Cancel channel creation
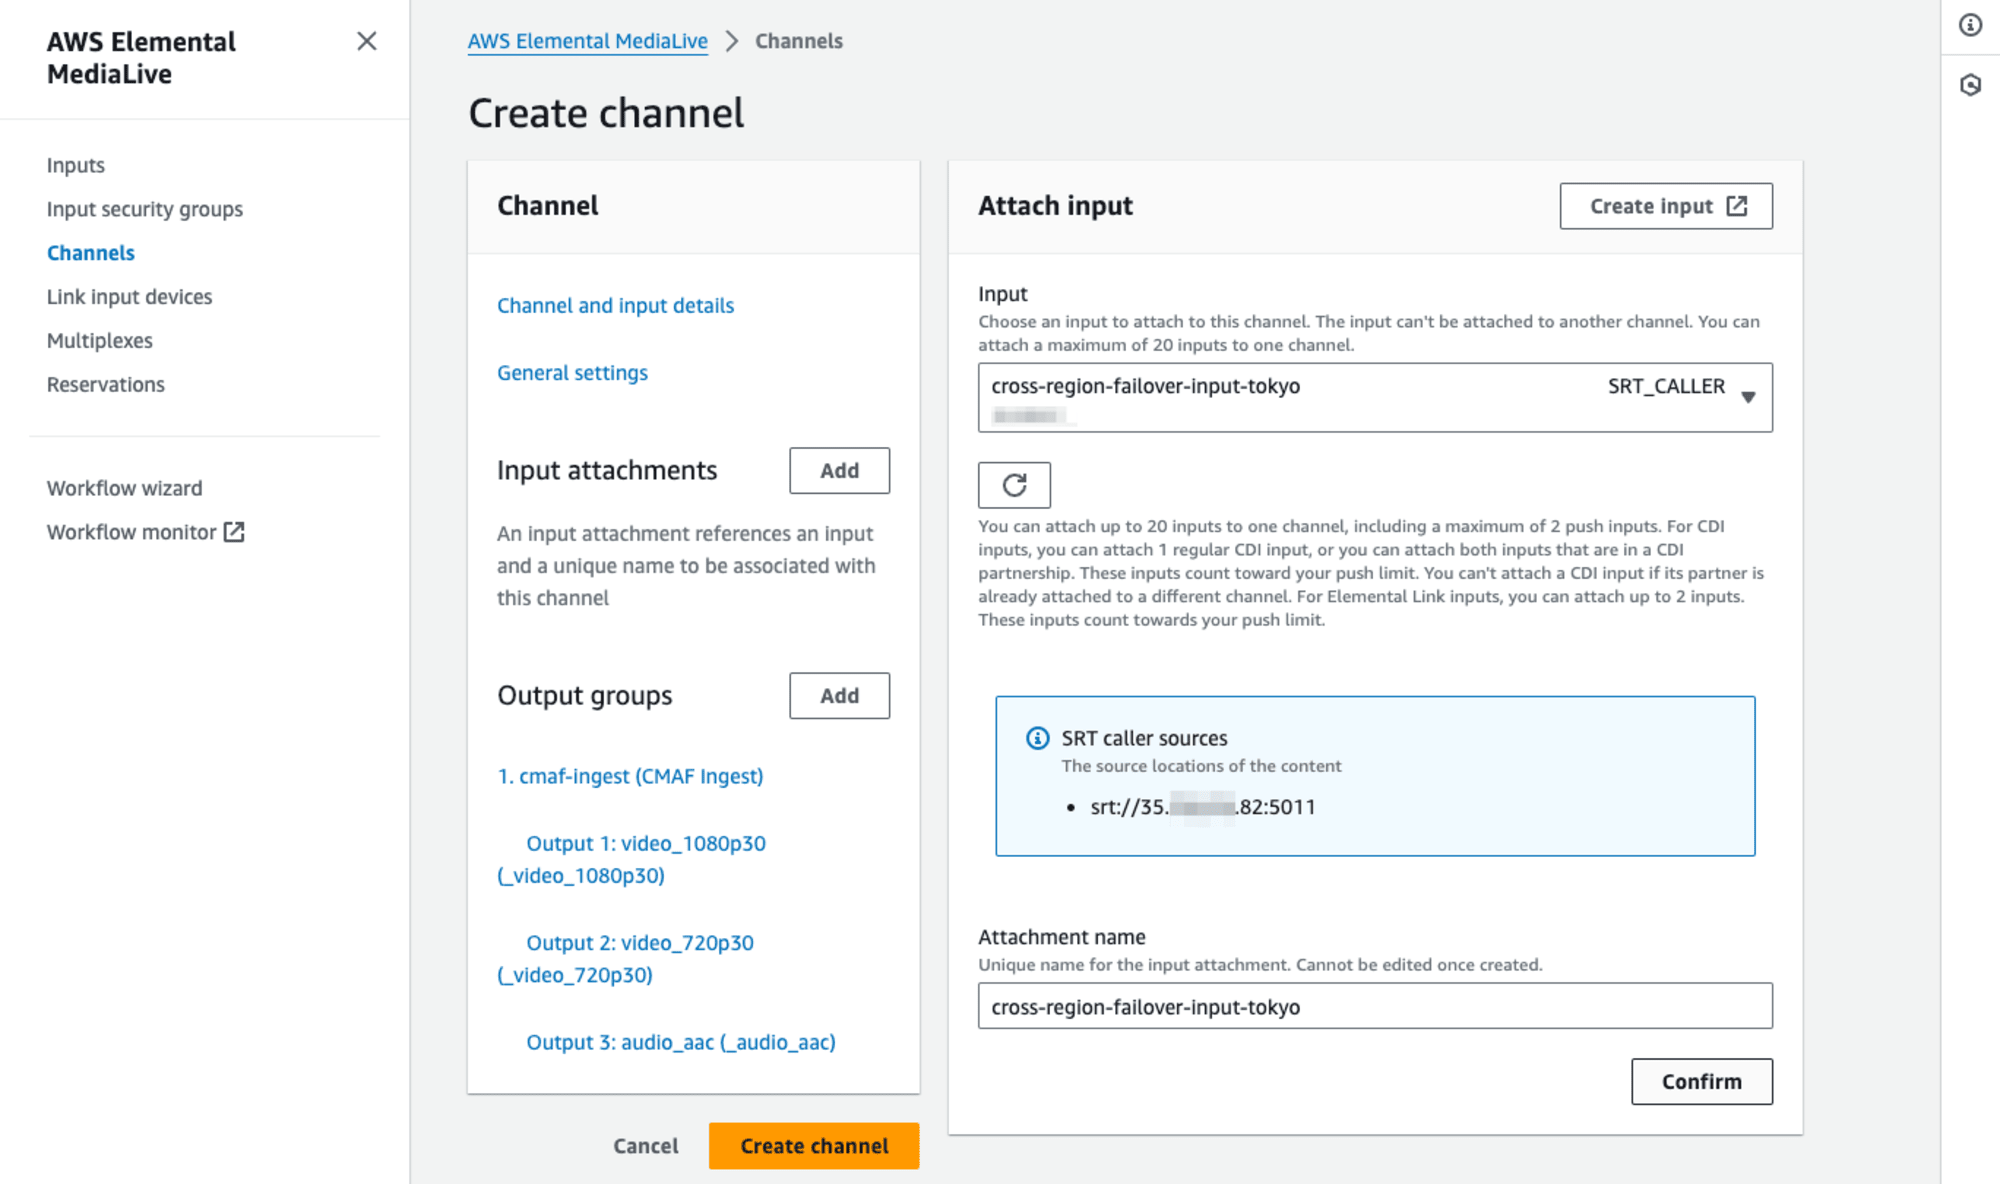The height and width of the screenshot is (1184, 2000). (646, 1146)
